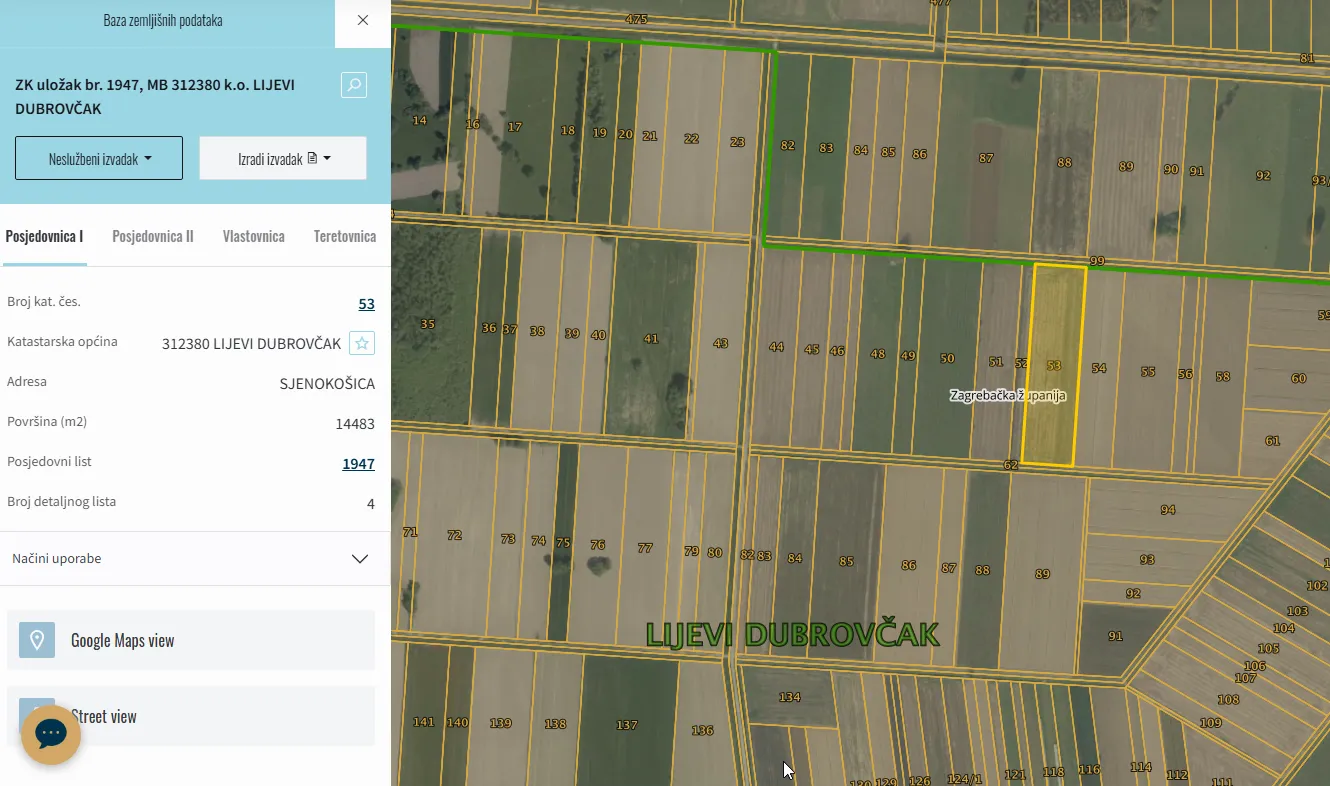The height and width of the screenshot is (786, 1330).
Task: Click the Street view button
Action: click(x=191, y=716)
